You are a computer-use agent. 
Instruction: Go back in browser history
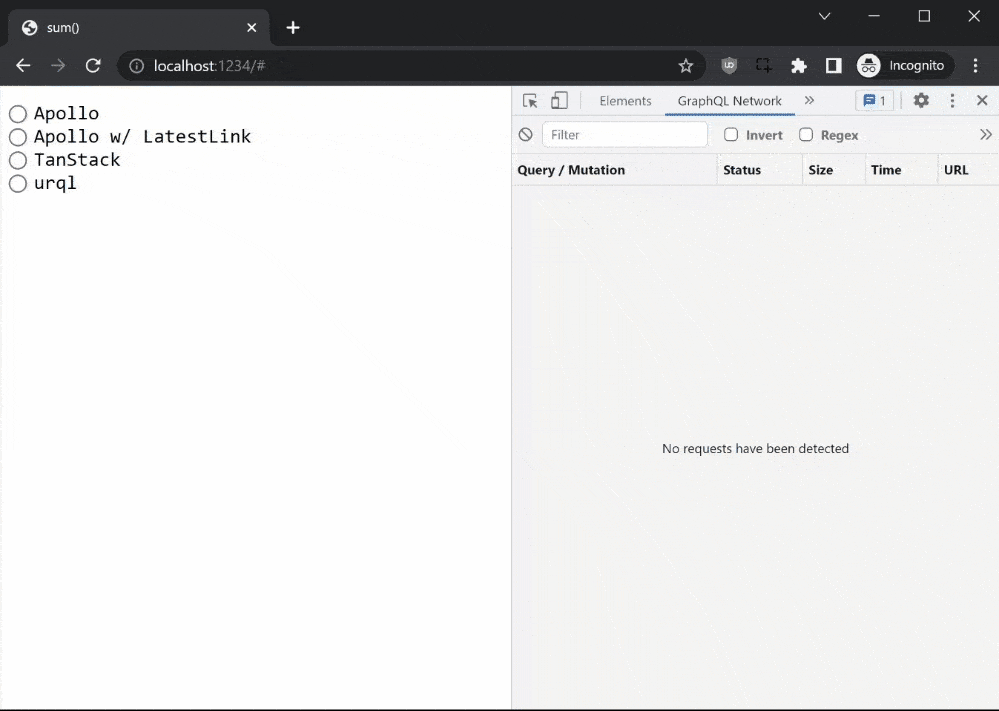tap(23, 66)
